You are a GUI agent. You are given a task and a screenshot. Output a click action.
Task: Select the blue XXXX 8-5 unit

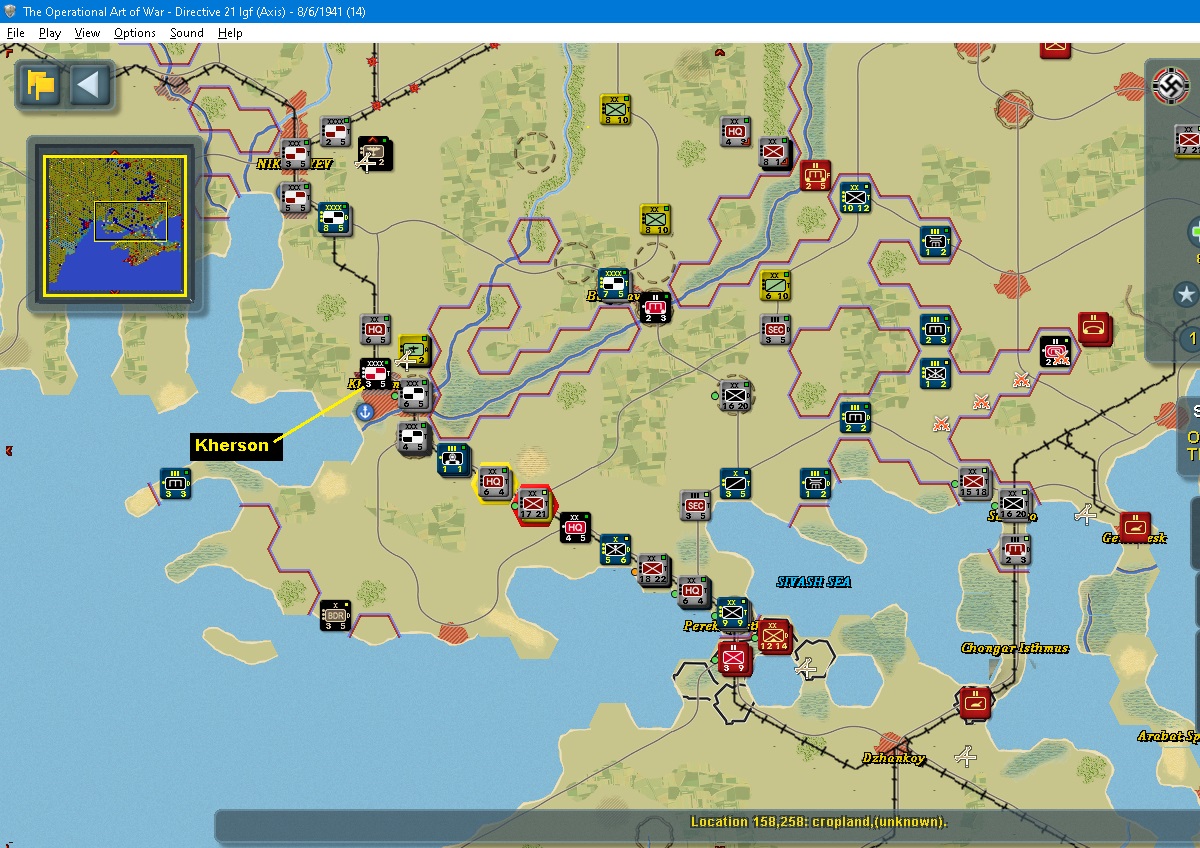[x=335, y=218]
